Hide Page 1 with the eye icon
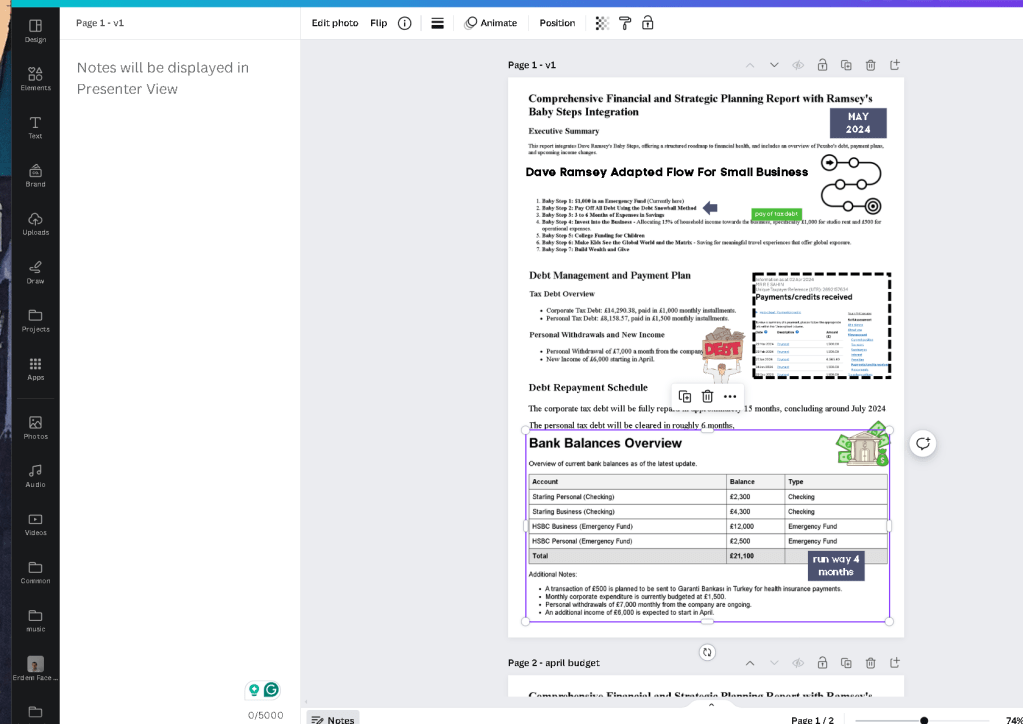The width and height of the screenshot is (1023, 724). (798, 65)
